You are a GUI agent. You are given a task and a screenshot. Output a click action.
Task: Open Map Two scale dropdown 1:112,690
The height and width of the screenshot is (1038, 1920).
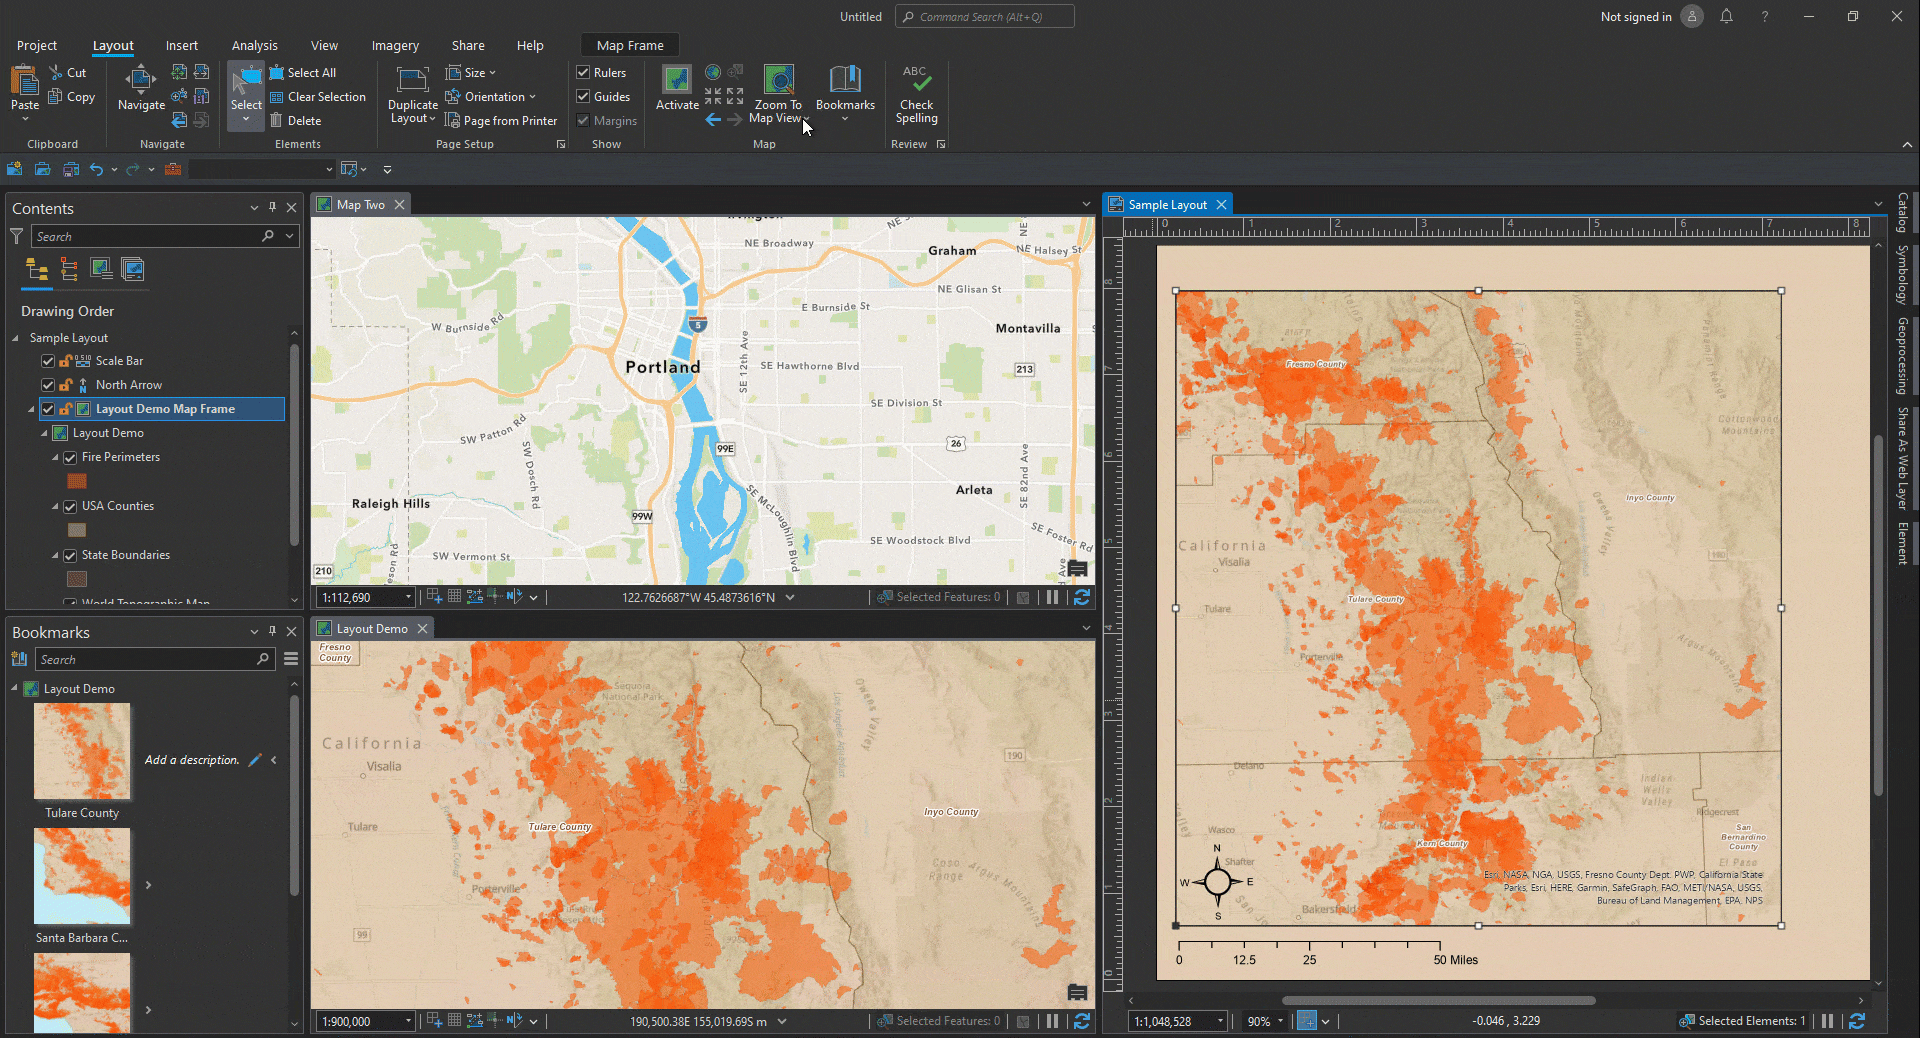pyautogui.click(x=408, y=597)
